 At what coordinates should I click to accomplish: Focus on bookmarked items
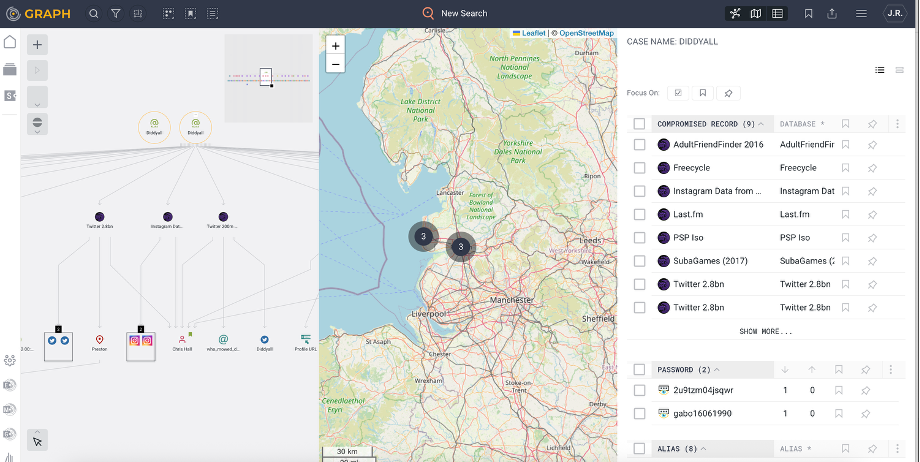[702, 93]
